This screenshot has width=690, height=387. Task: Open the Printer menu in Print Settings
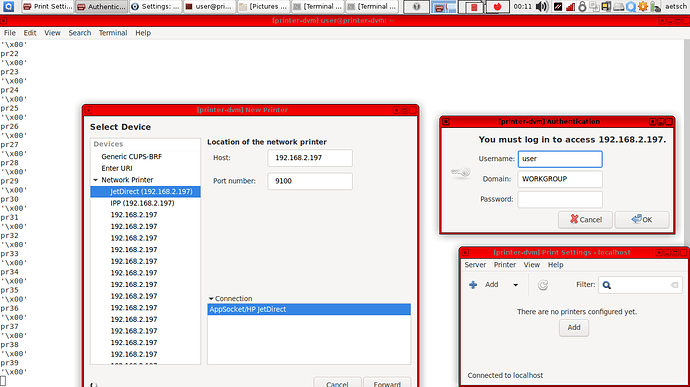coord(505,265)
